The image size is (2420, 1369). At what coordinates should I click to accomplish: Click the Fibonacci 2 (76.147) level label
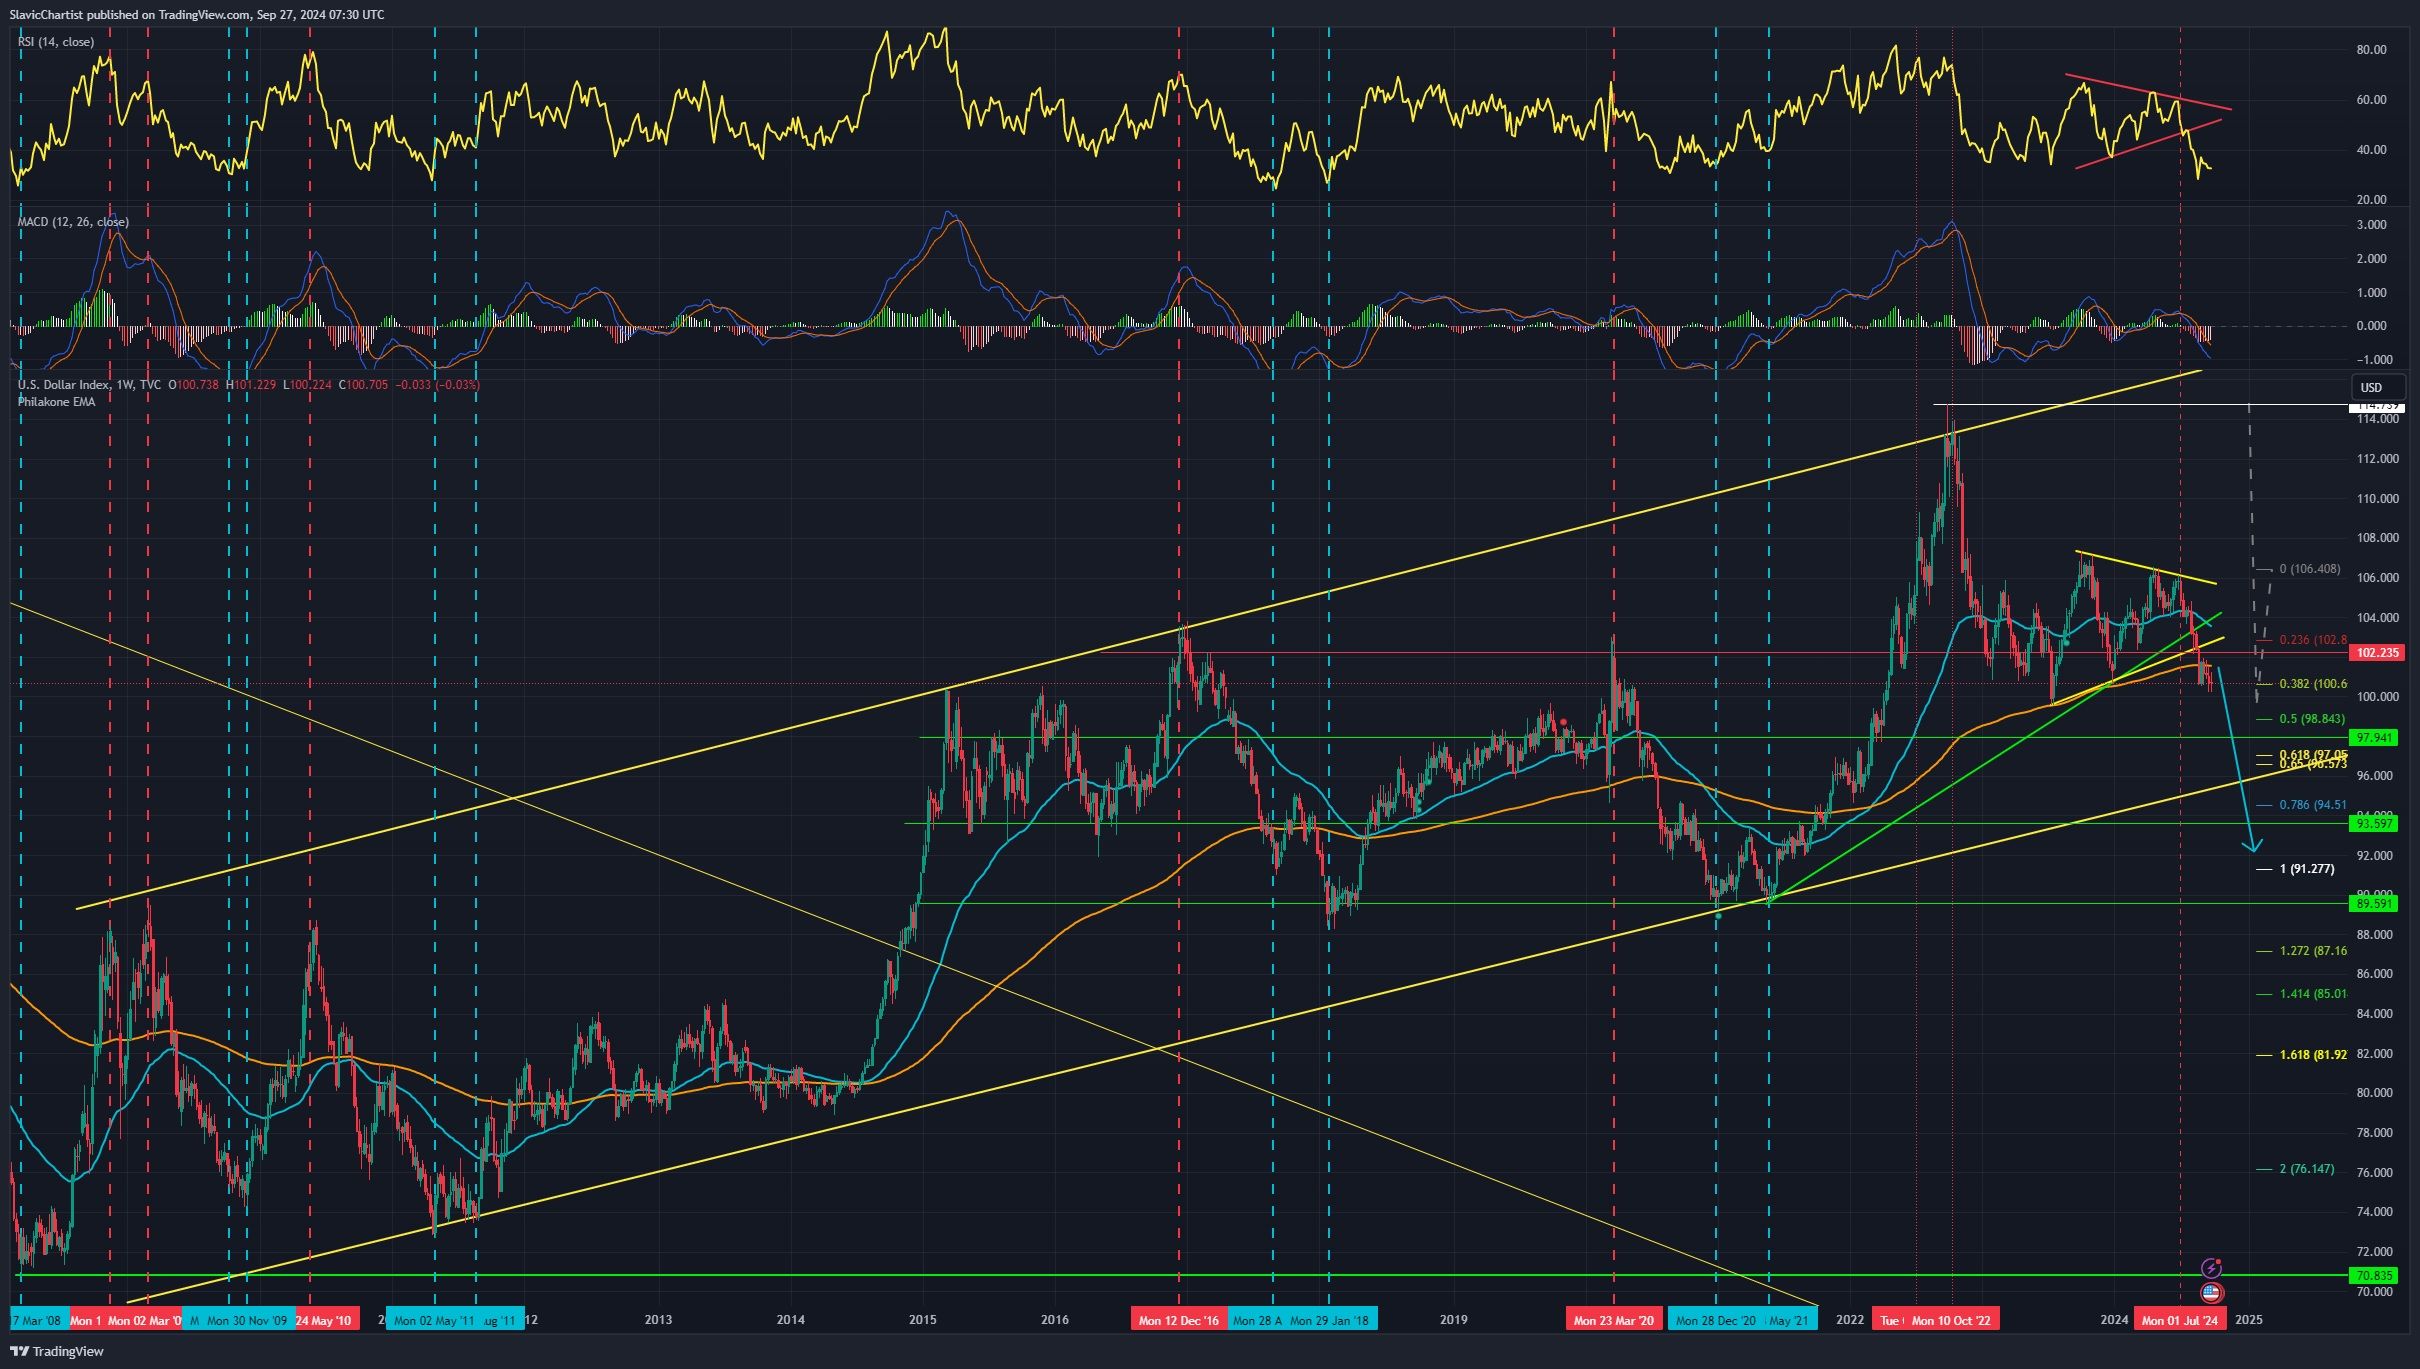2307,1169
